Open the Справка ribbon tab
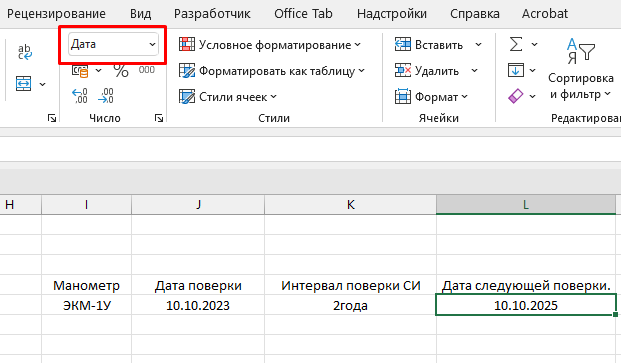This screenshot has height=363, width=621. tap(474, 14)
